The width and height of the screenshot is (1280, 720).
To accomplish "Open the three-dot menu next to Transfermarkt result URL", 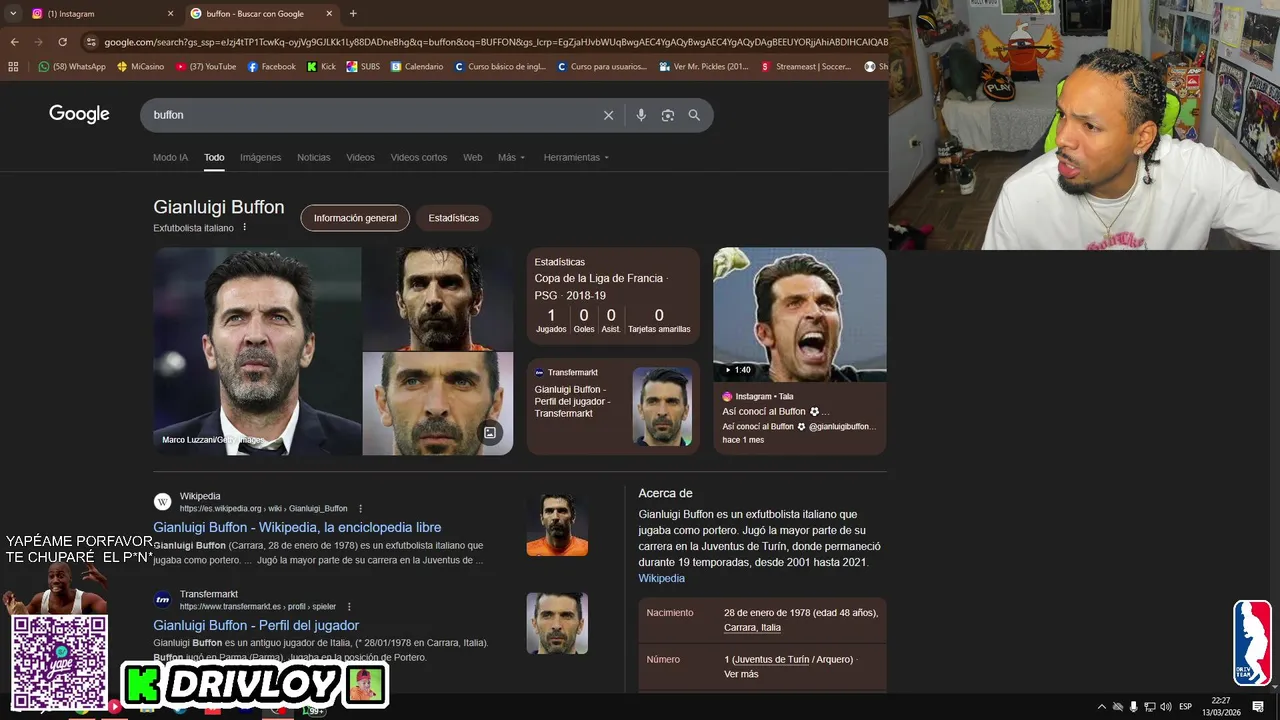I will [349, 606].
